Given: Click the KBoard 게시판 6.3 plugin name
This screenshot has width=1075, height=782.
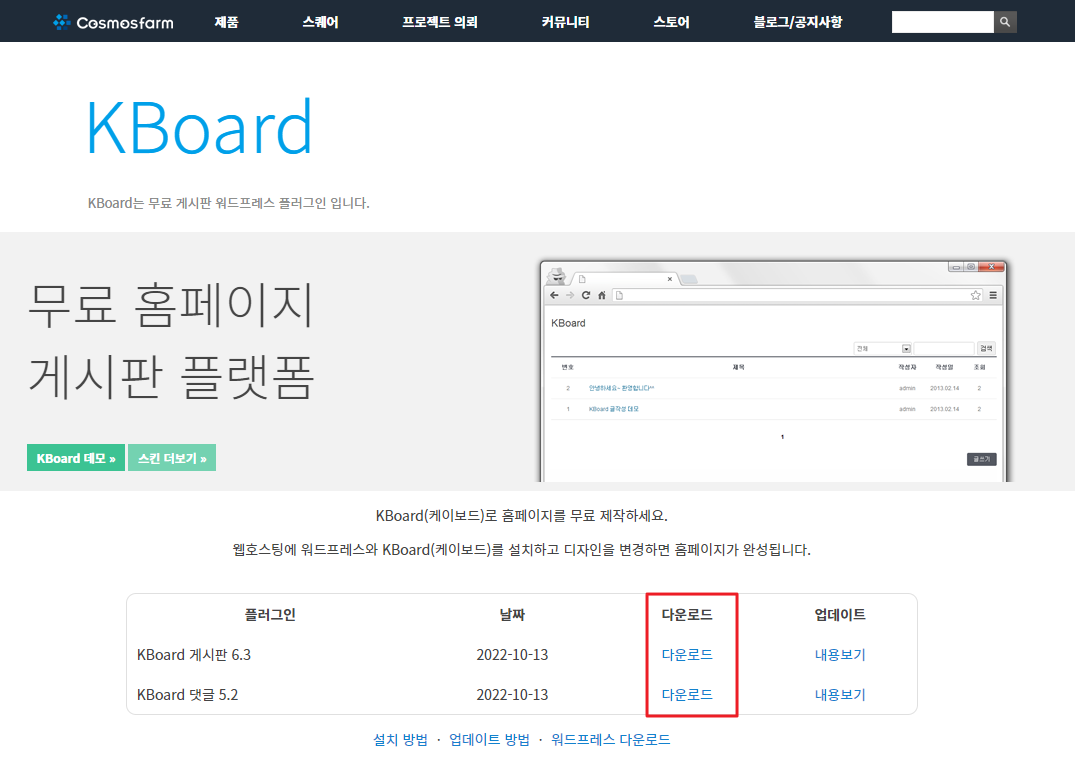Looking at the screenshot, I should click(194, 655).
